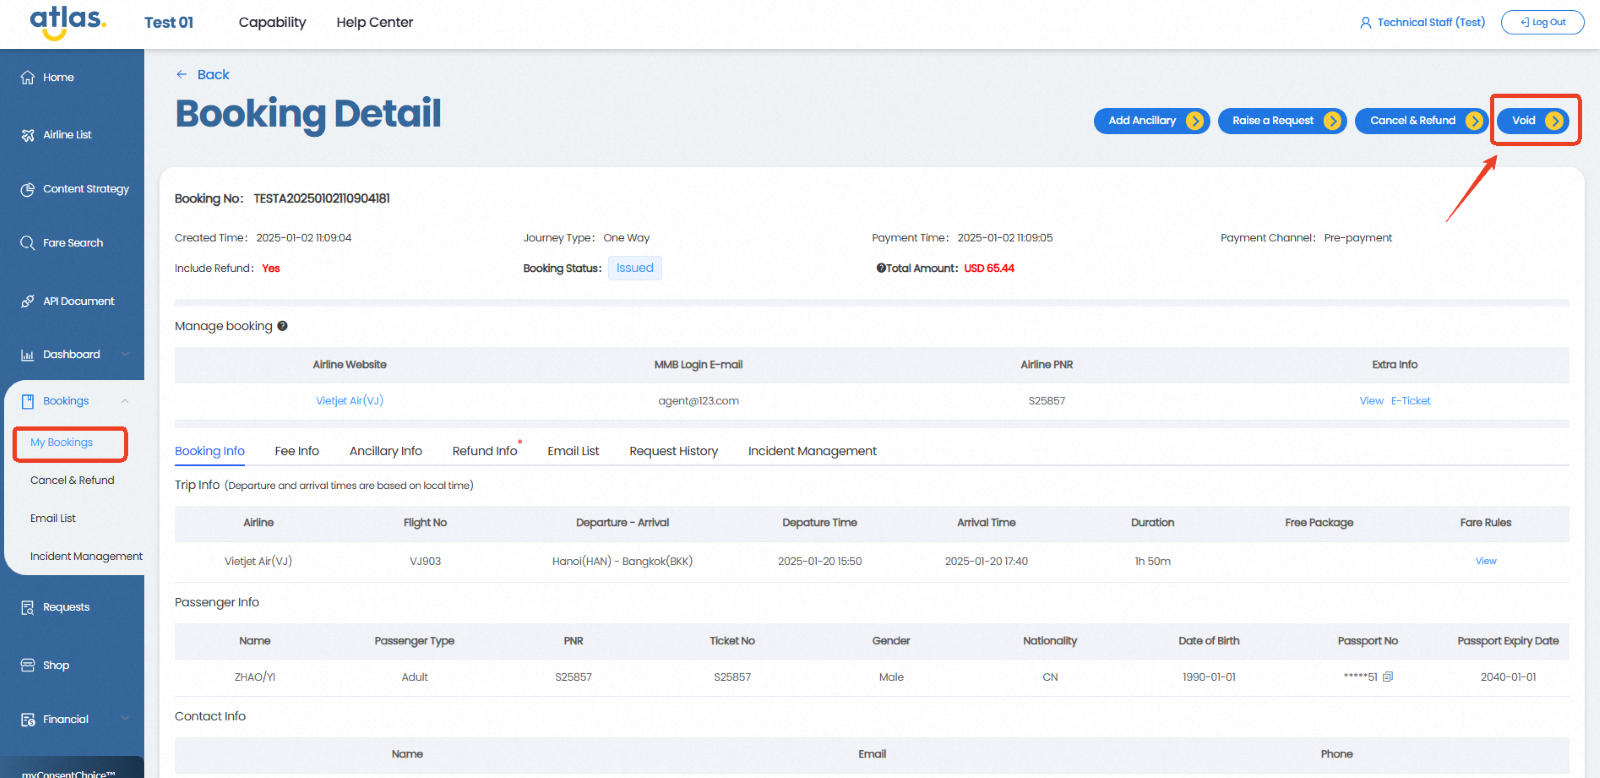Switch to the Fee Info tab
The image size is (1600, 778).
(x=297, y=451)
